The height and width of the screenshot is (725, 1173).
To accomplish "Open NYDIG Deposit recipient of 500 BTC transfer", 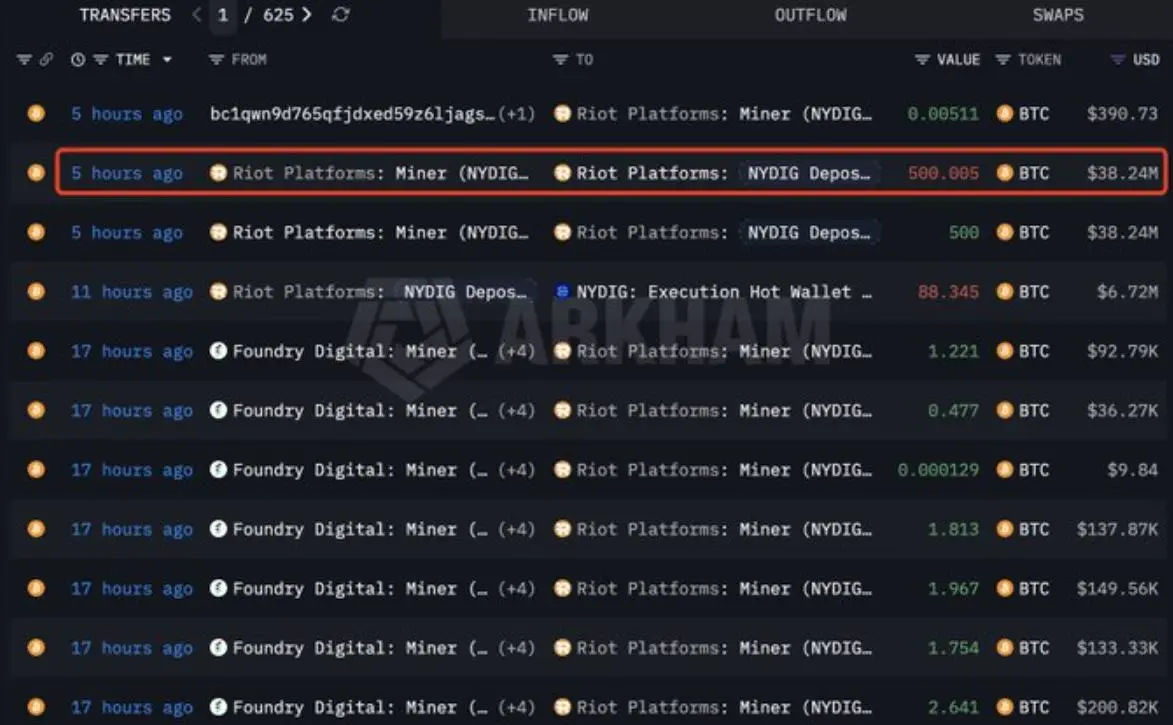I will point(809,233).
